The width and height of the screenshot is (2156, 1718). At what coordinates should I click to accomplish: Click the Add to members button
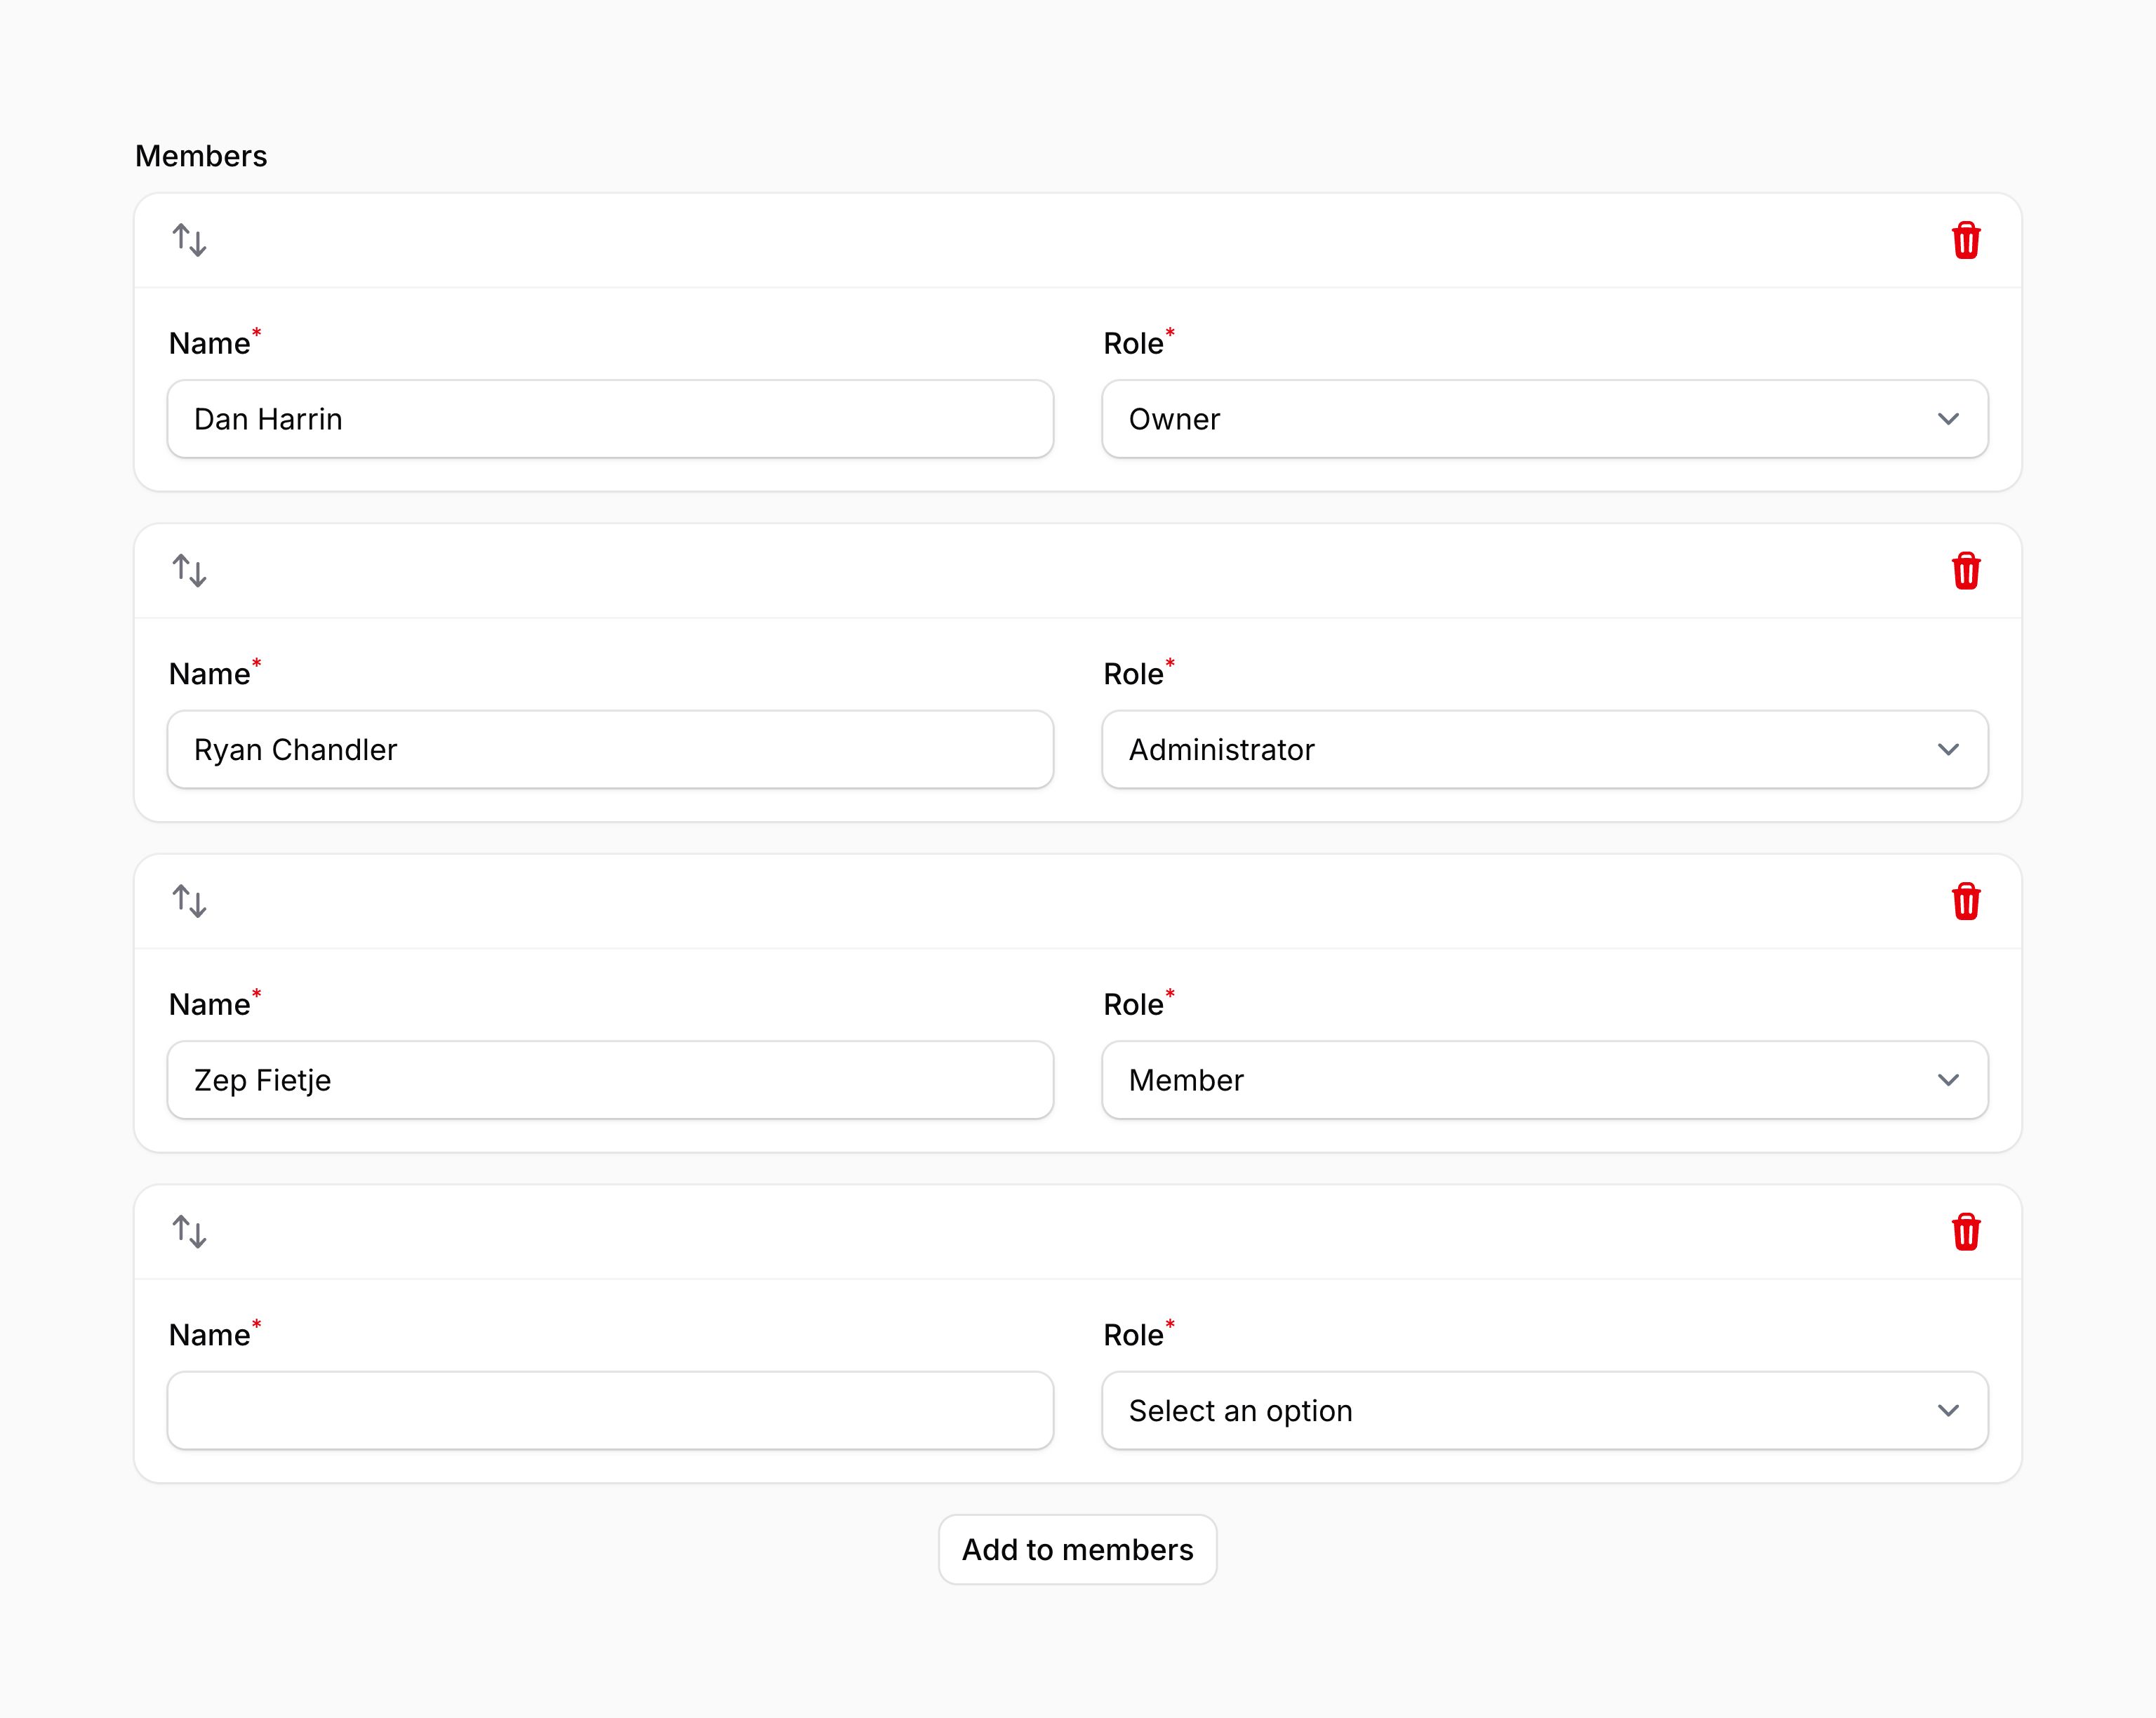tap(1077, 1550)
